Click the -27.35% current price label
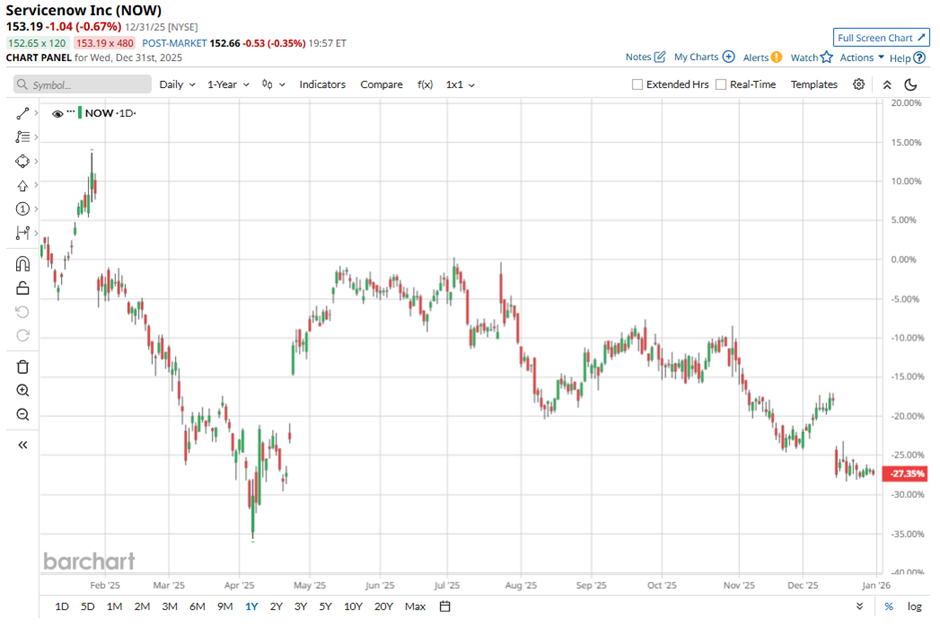Image resolution: width=940 pixels, height=628 pixels. coord(905,473)
